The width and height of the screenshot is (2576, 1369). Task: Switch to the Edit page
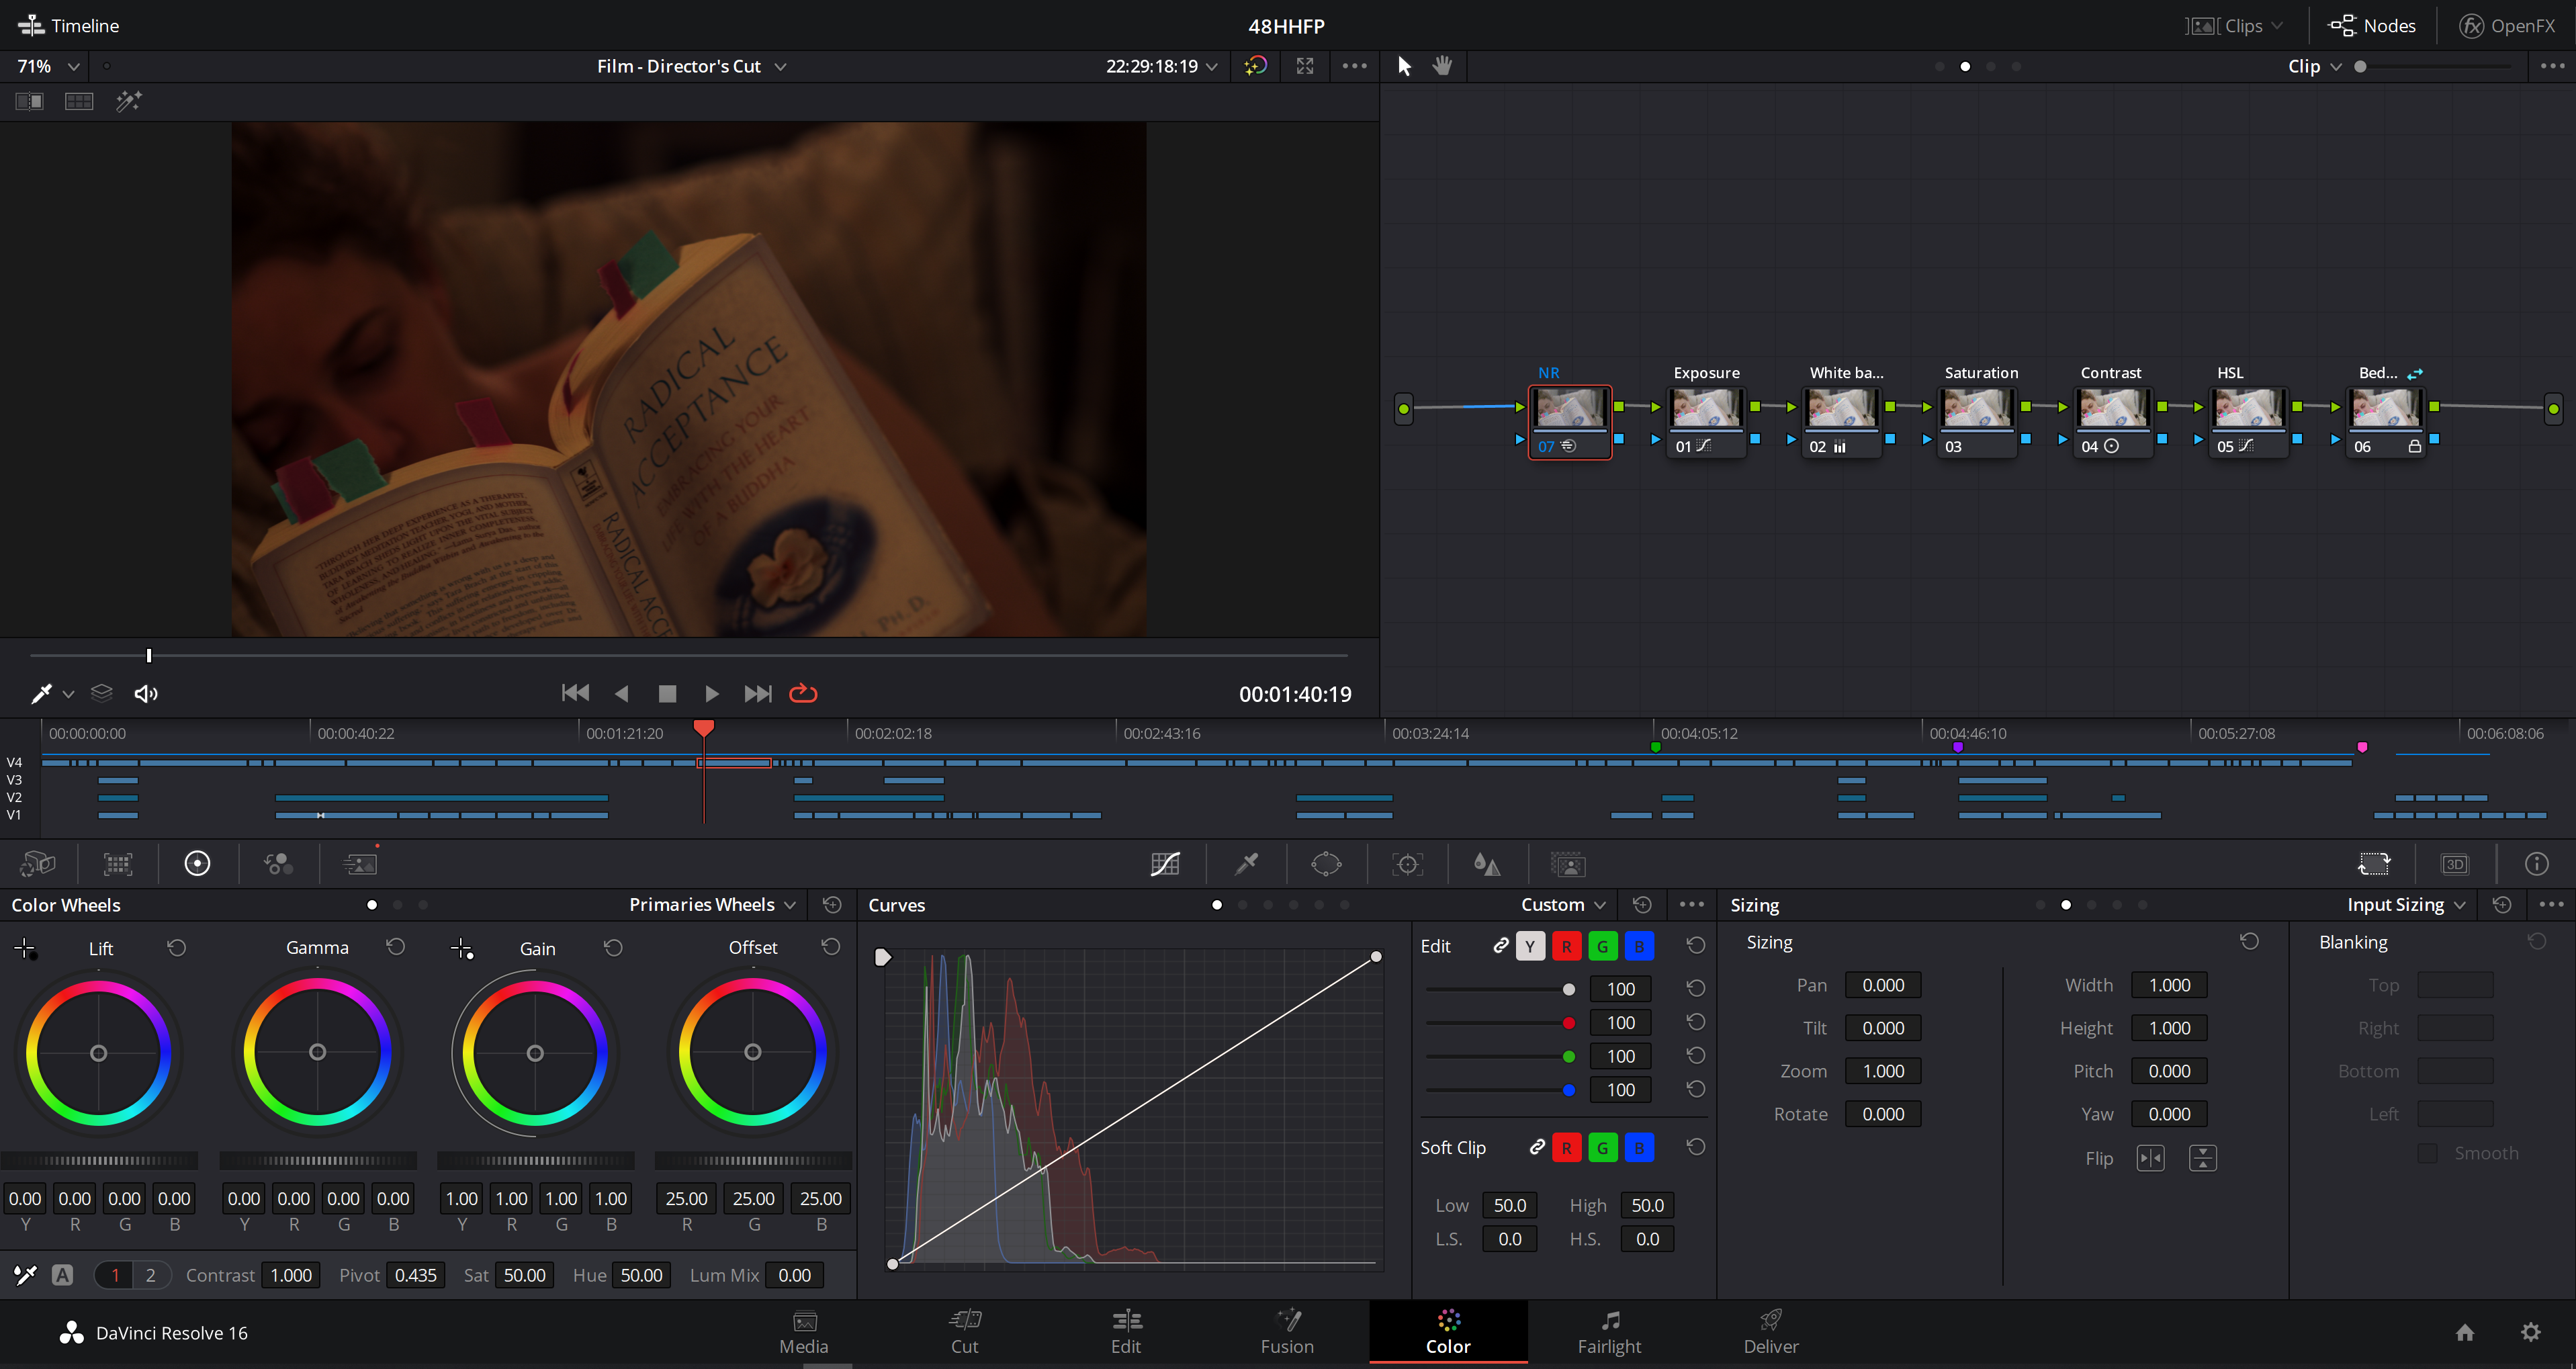click(1126, 1332)
